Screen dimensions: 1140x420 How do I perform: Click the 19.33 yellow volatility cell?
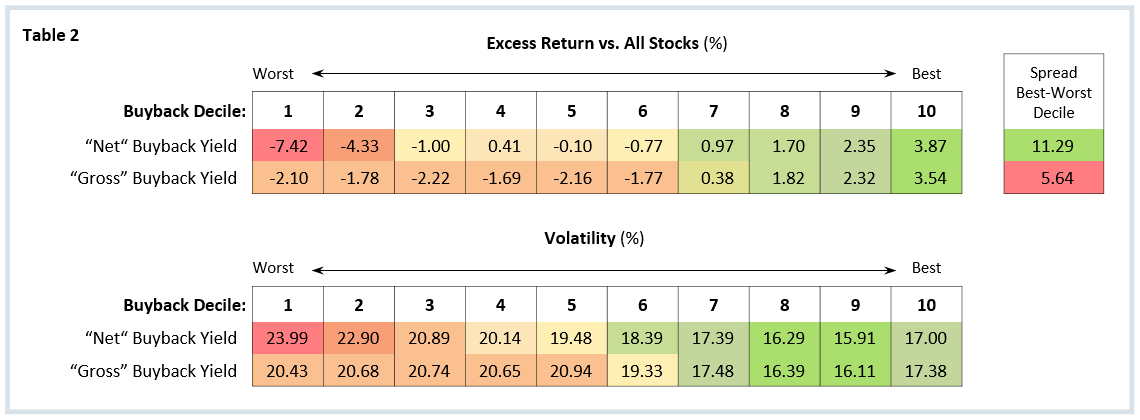(x=642, y=370)
